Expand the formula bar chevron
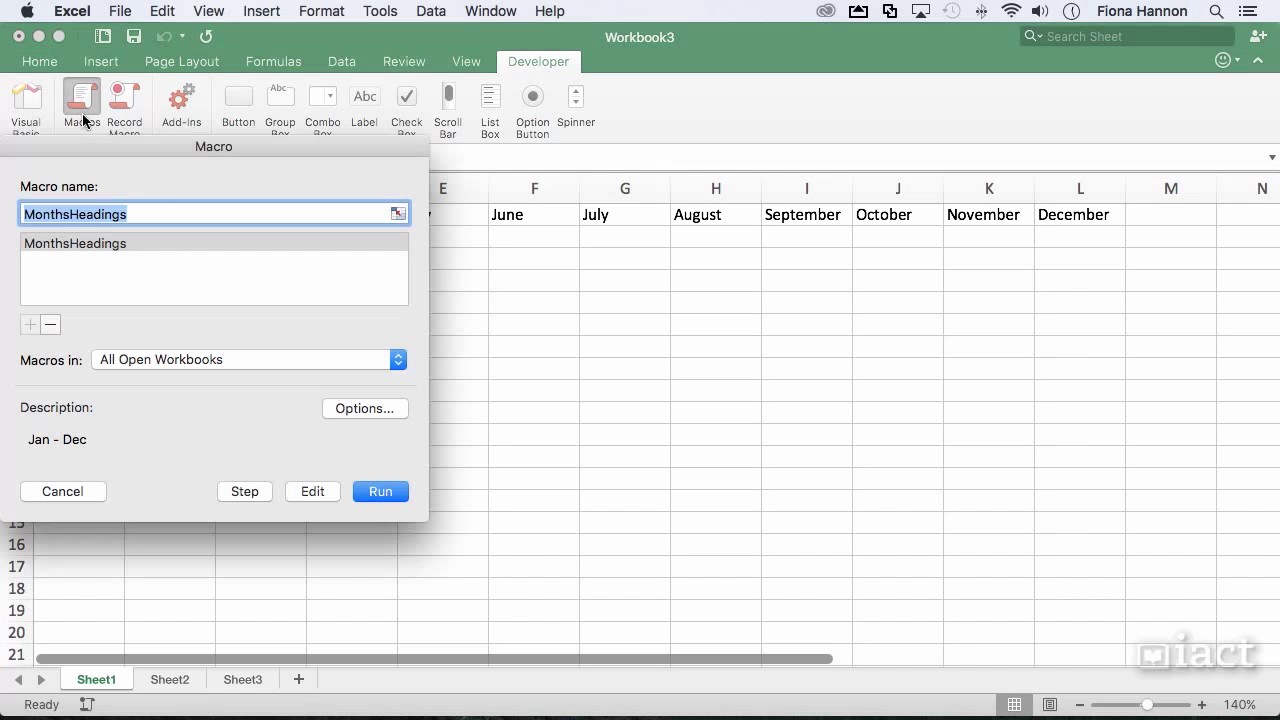Viewport: 1280px width, 720px height. pyautogui.click(x=1272, y=157)
